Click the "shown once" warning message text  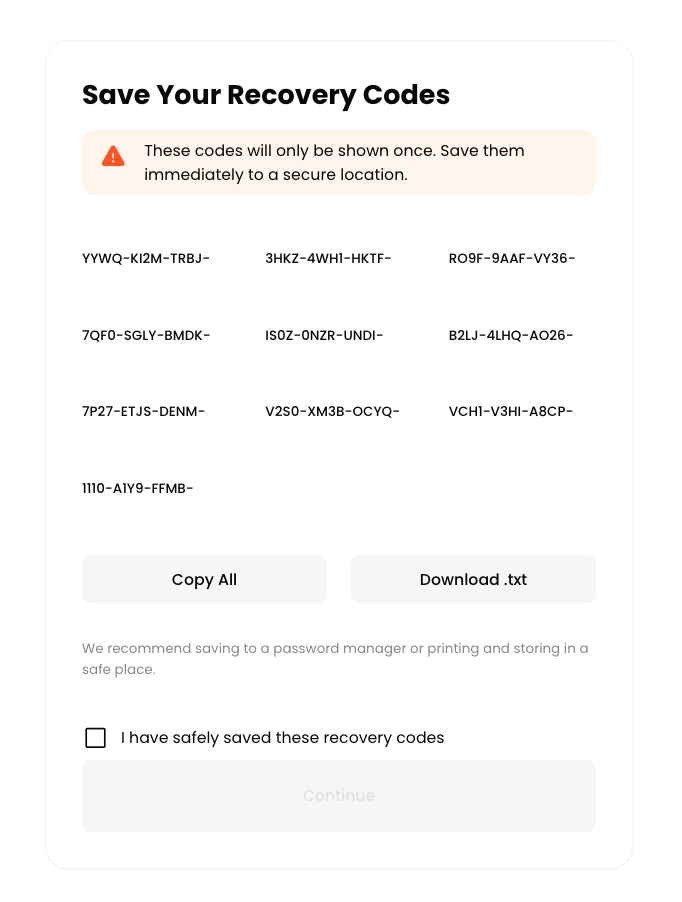click(334, 151)
